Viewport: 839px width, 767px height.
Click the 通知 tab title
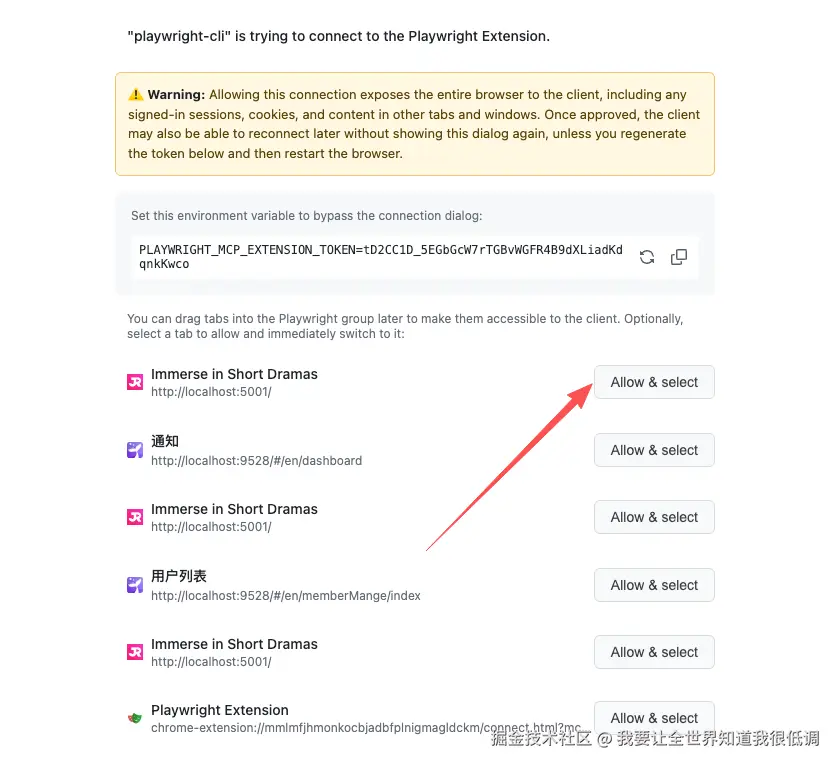[165, 441]
